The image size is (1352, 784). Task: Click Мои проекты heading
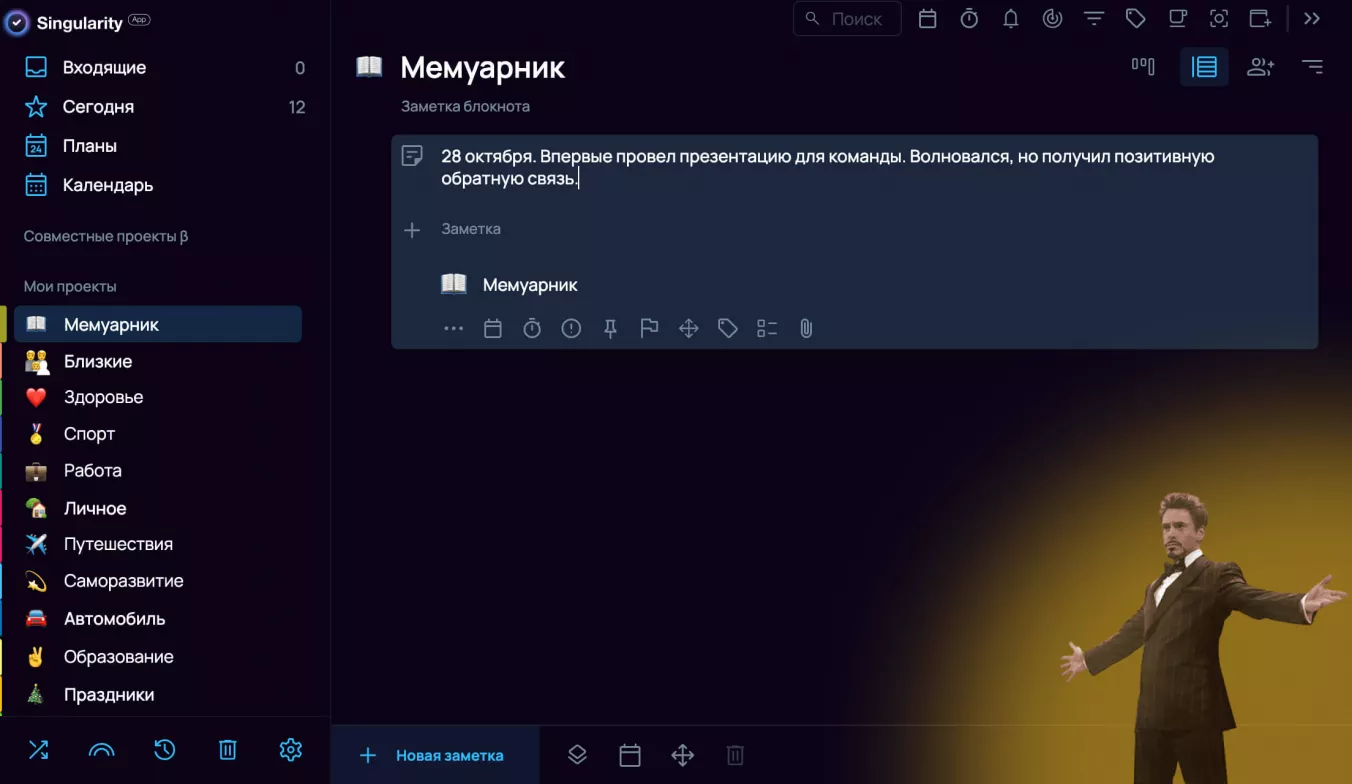point(70,286)
